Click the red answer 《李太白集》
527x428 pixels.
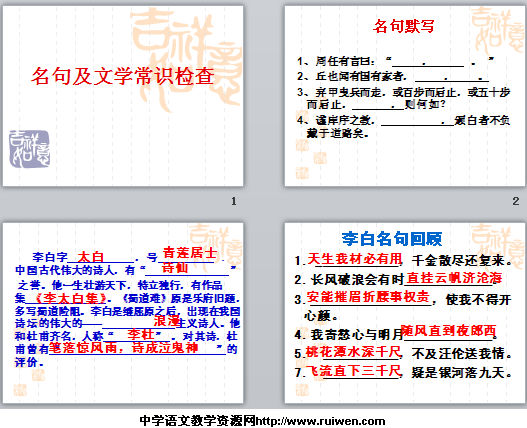(x=71, y=298)
